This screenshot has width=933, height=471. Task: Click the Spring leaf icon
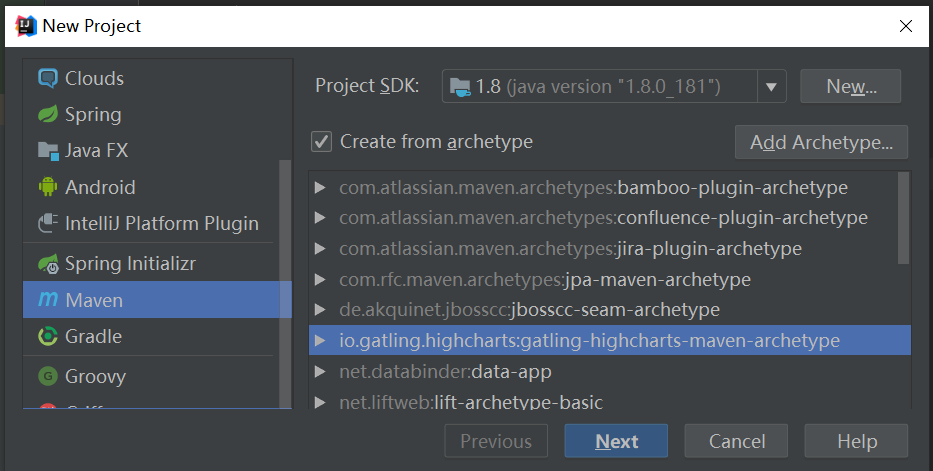click(x=47, y=115)
